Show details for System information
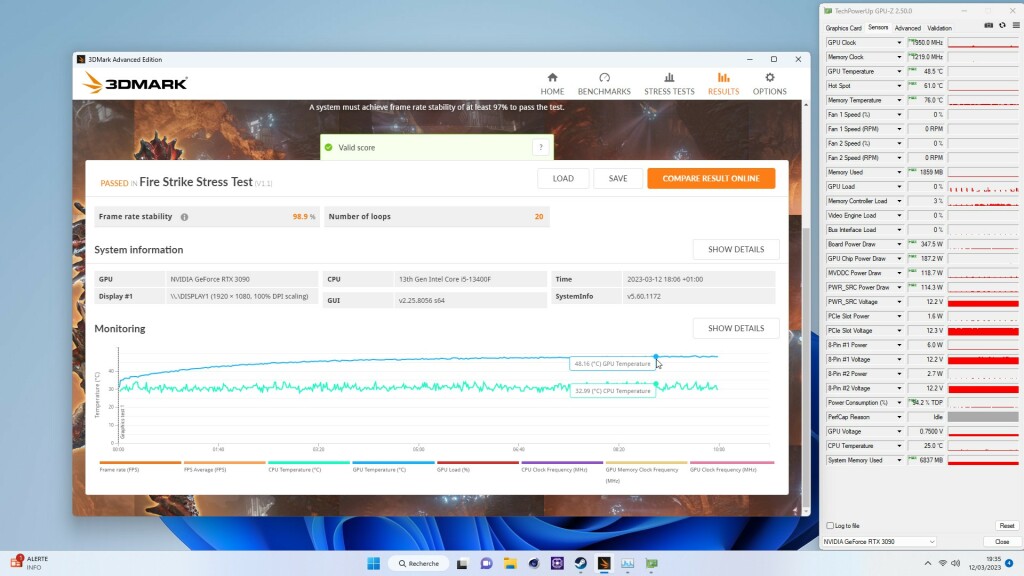 click(736, 249)
